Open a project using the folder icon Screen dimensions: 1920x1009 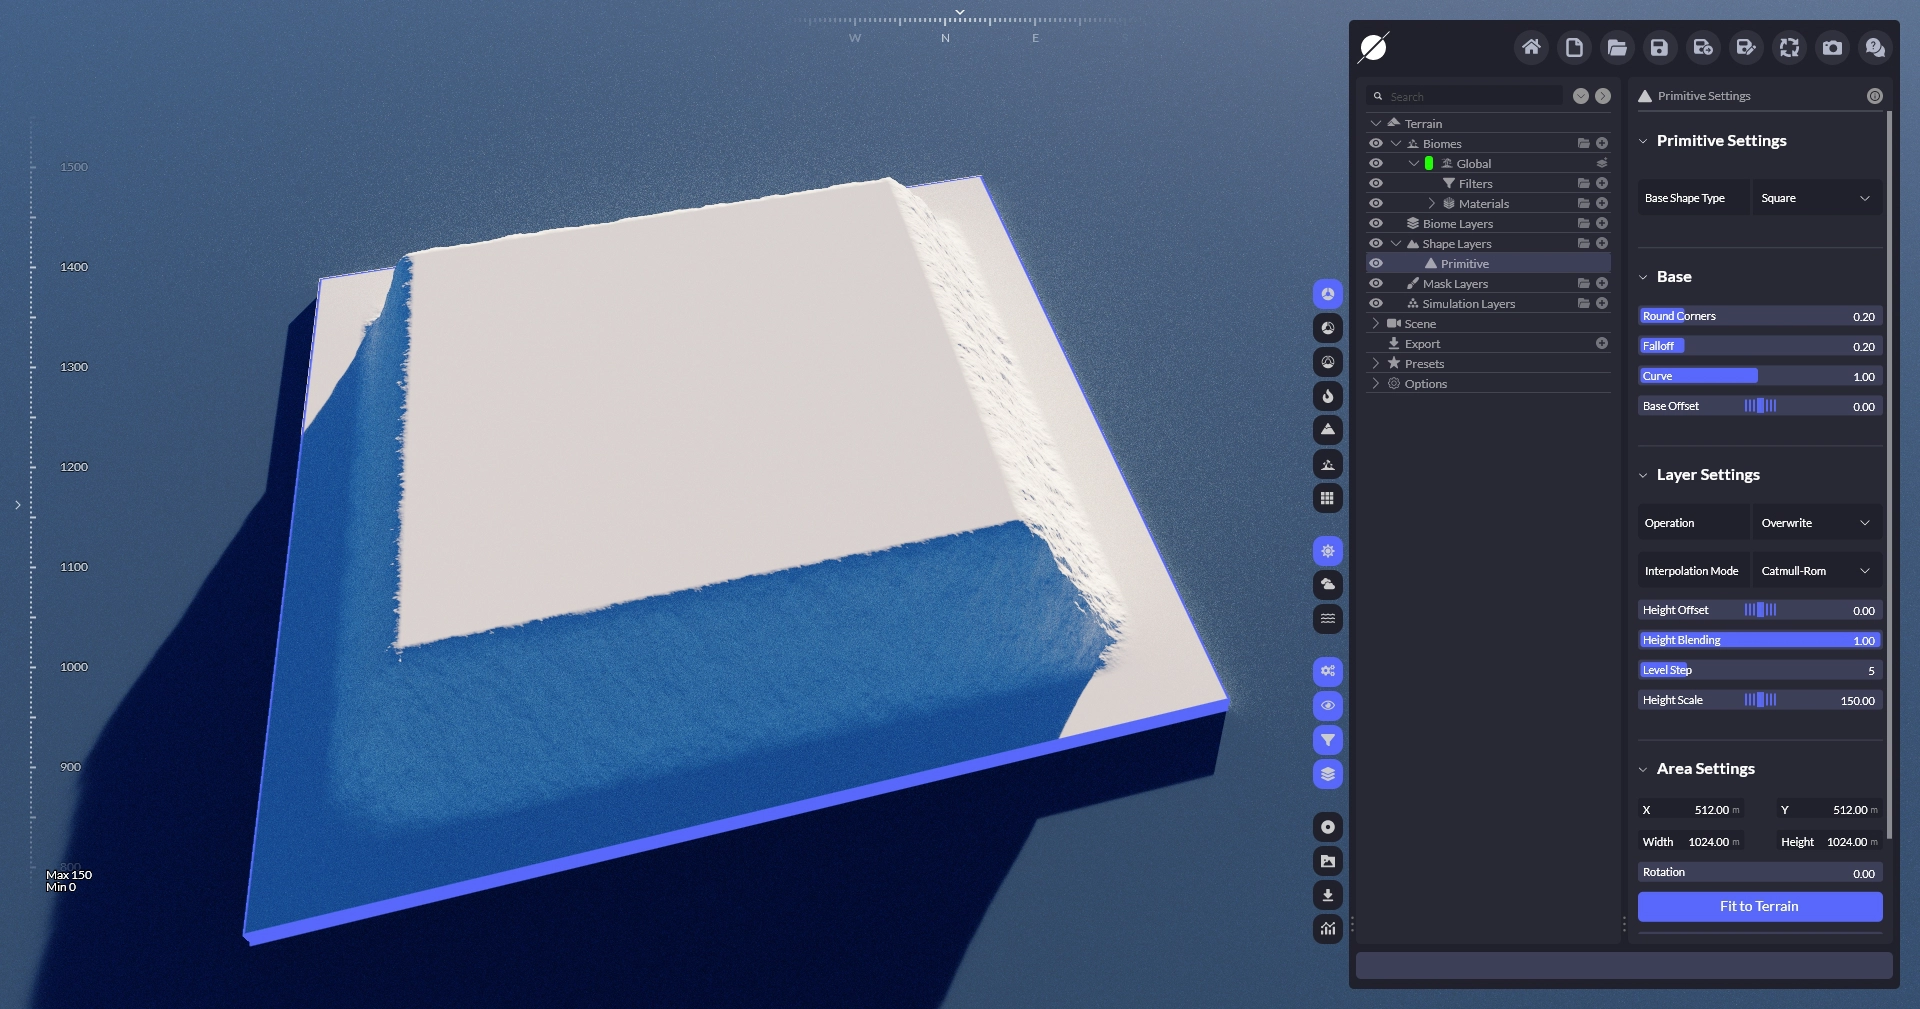tap(1617, 47)
